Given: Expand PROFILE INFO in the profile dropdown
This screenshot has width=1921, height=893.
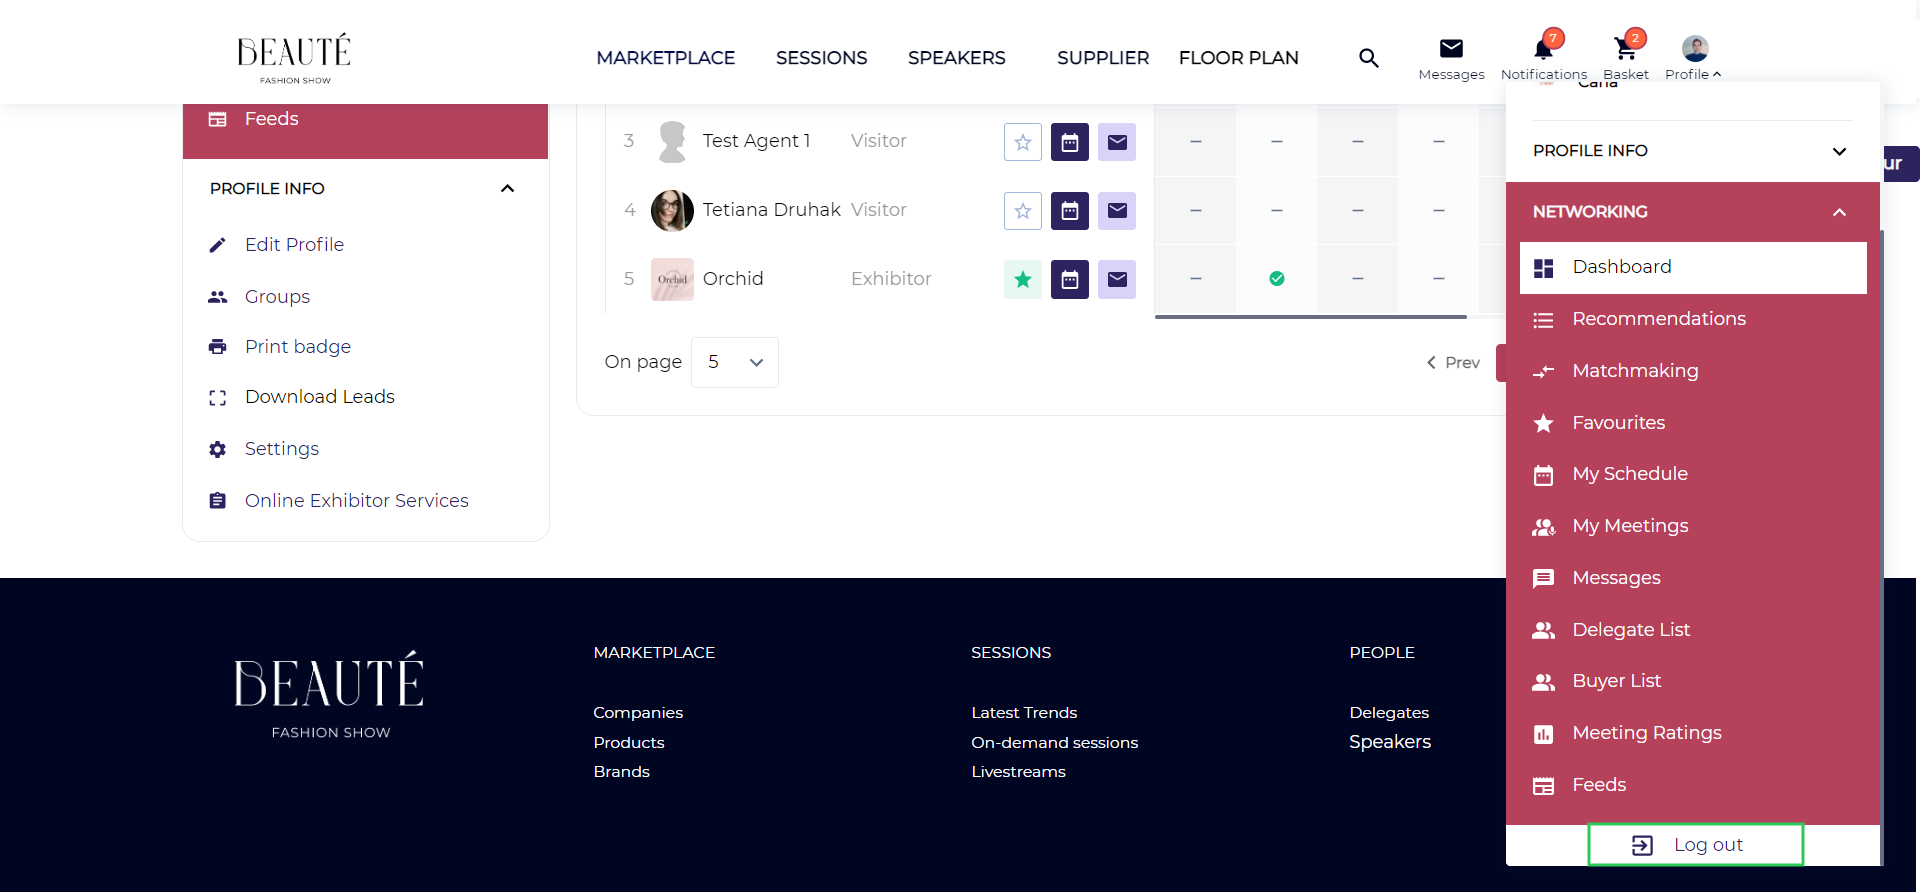Looking at the screenshot, I should click(x=1838, y=151).
